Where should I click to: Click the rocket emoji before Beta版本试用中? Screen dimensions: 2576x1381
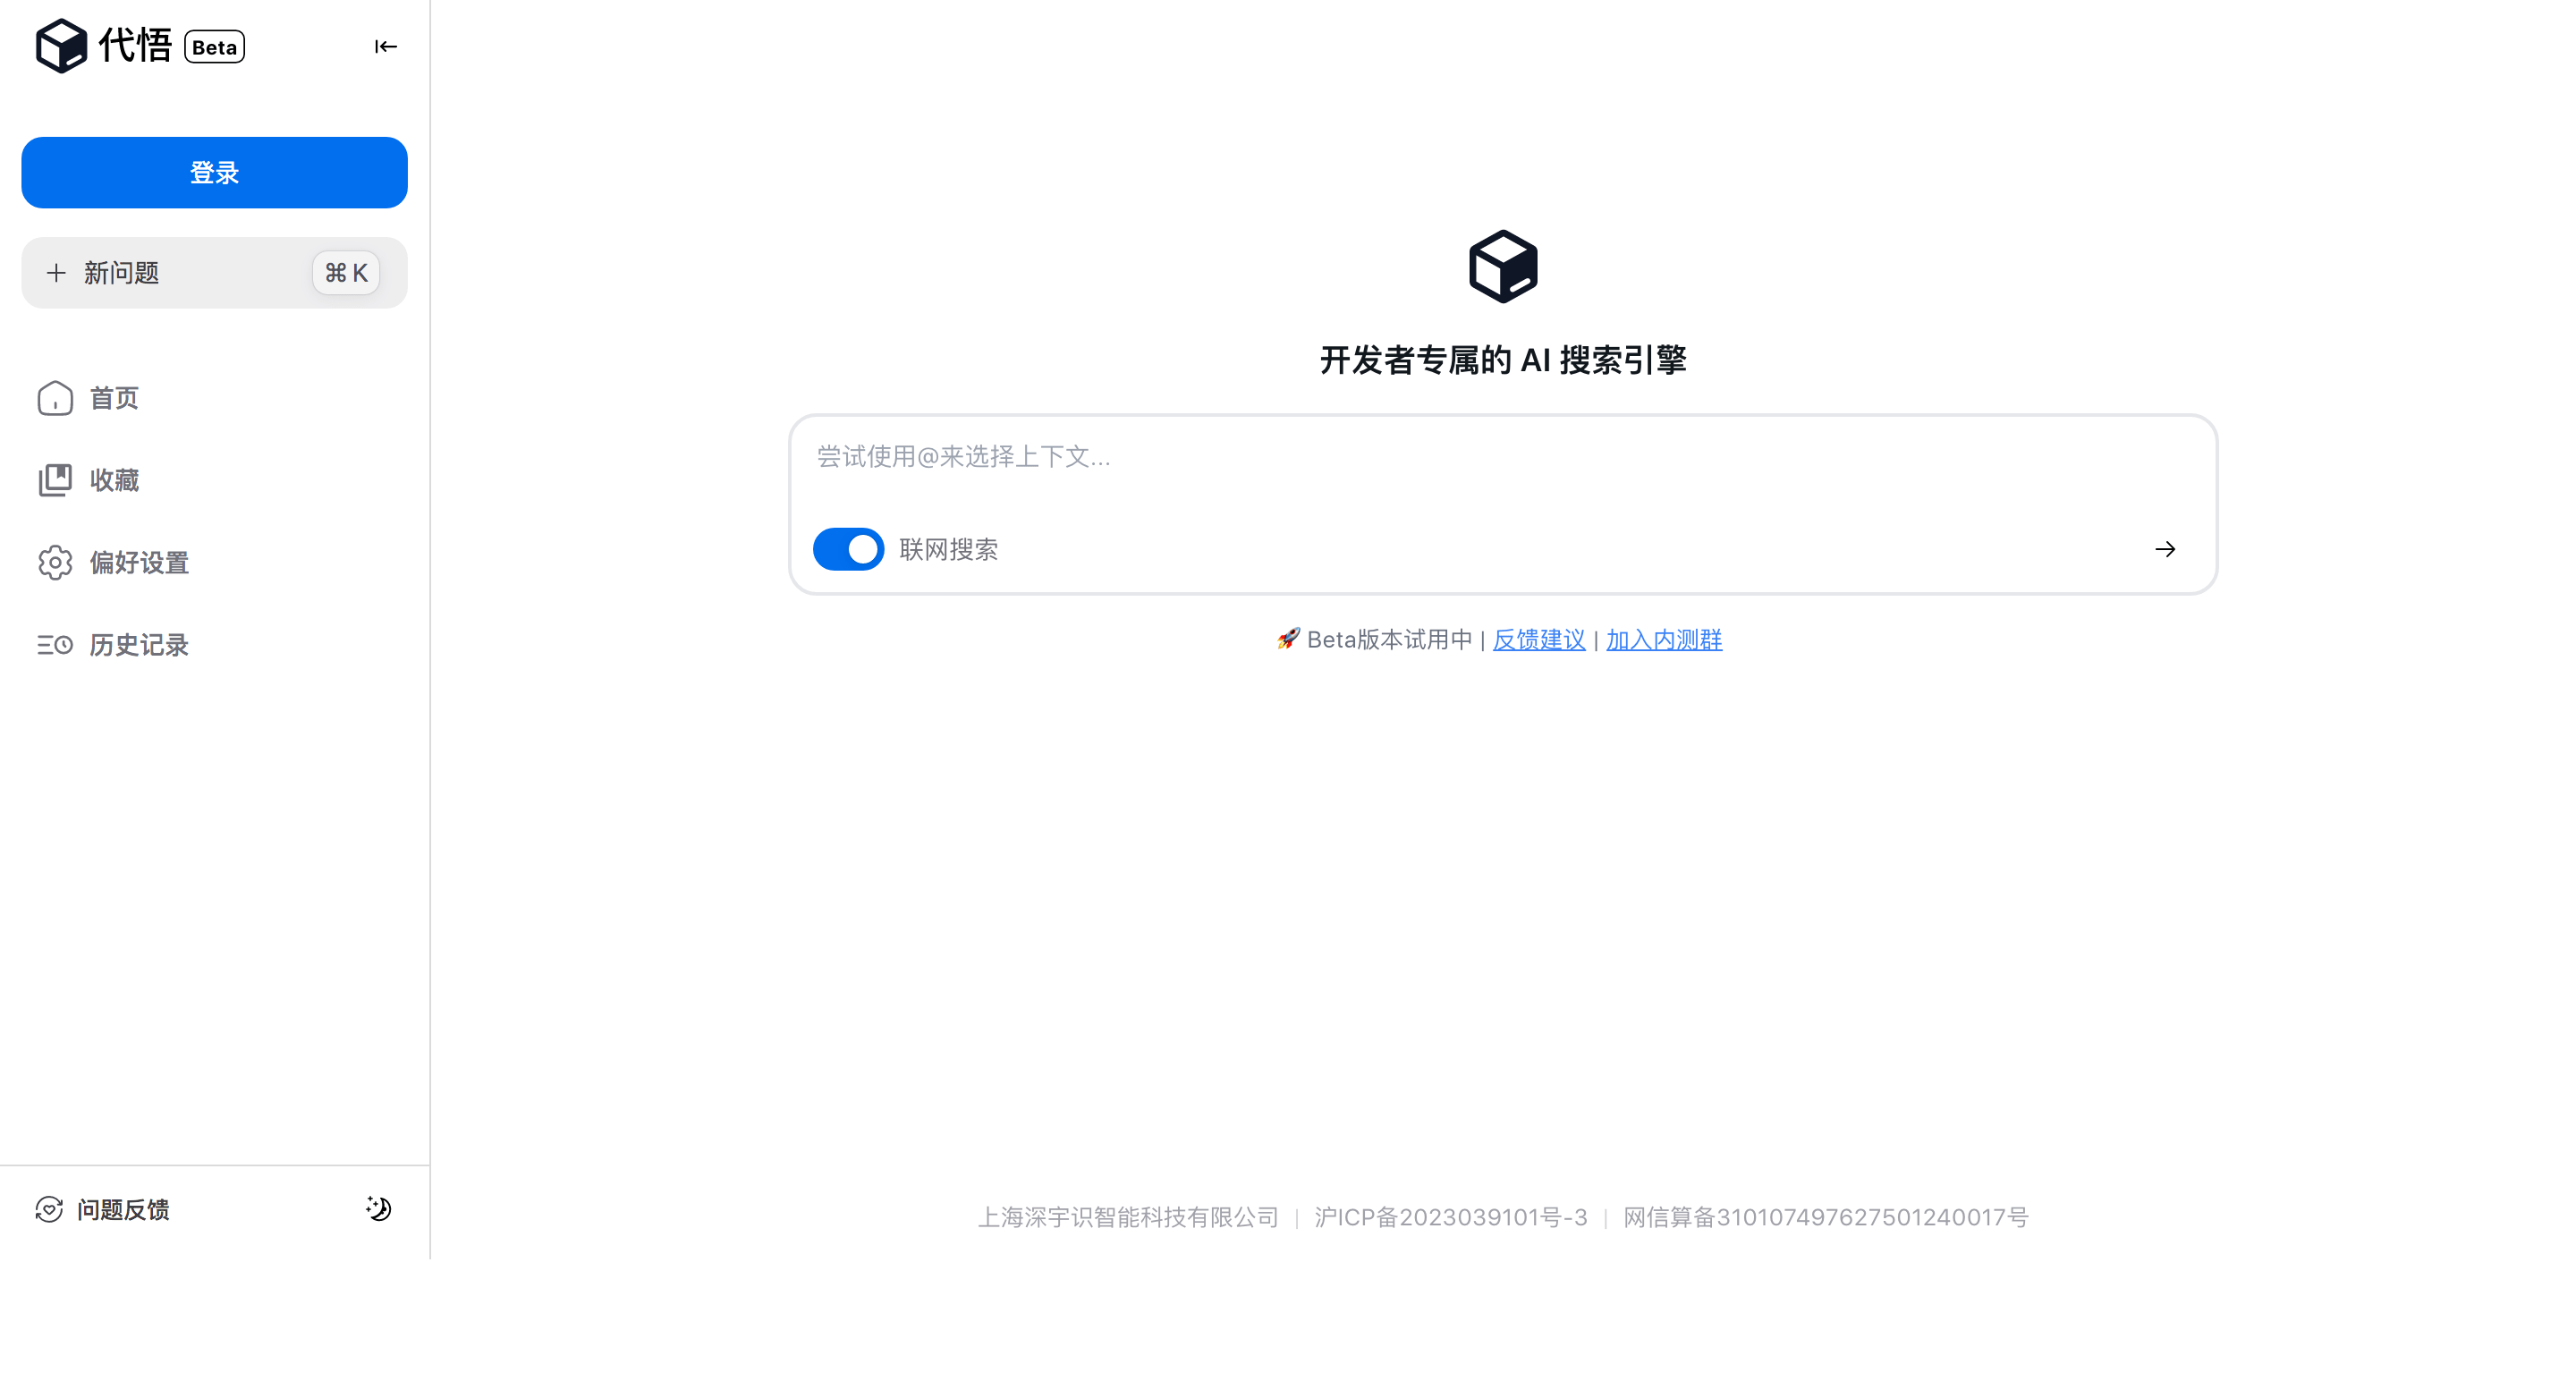click(x=1288, y=638)
